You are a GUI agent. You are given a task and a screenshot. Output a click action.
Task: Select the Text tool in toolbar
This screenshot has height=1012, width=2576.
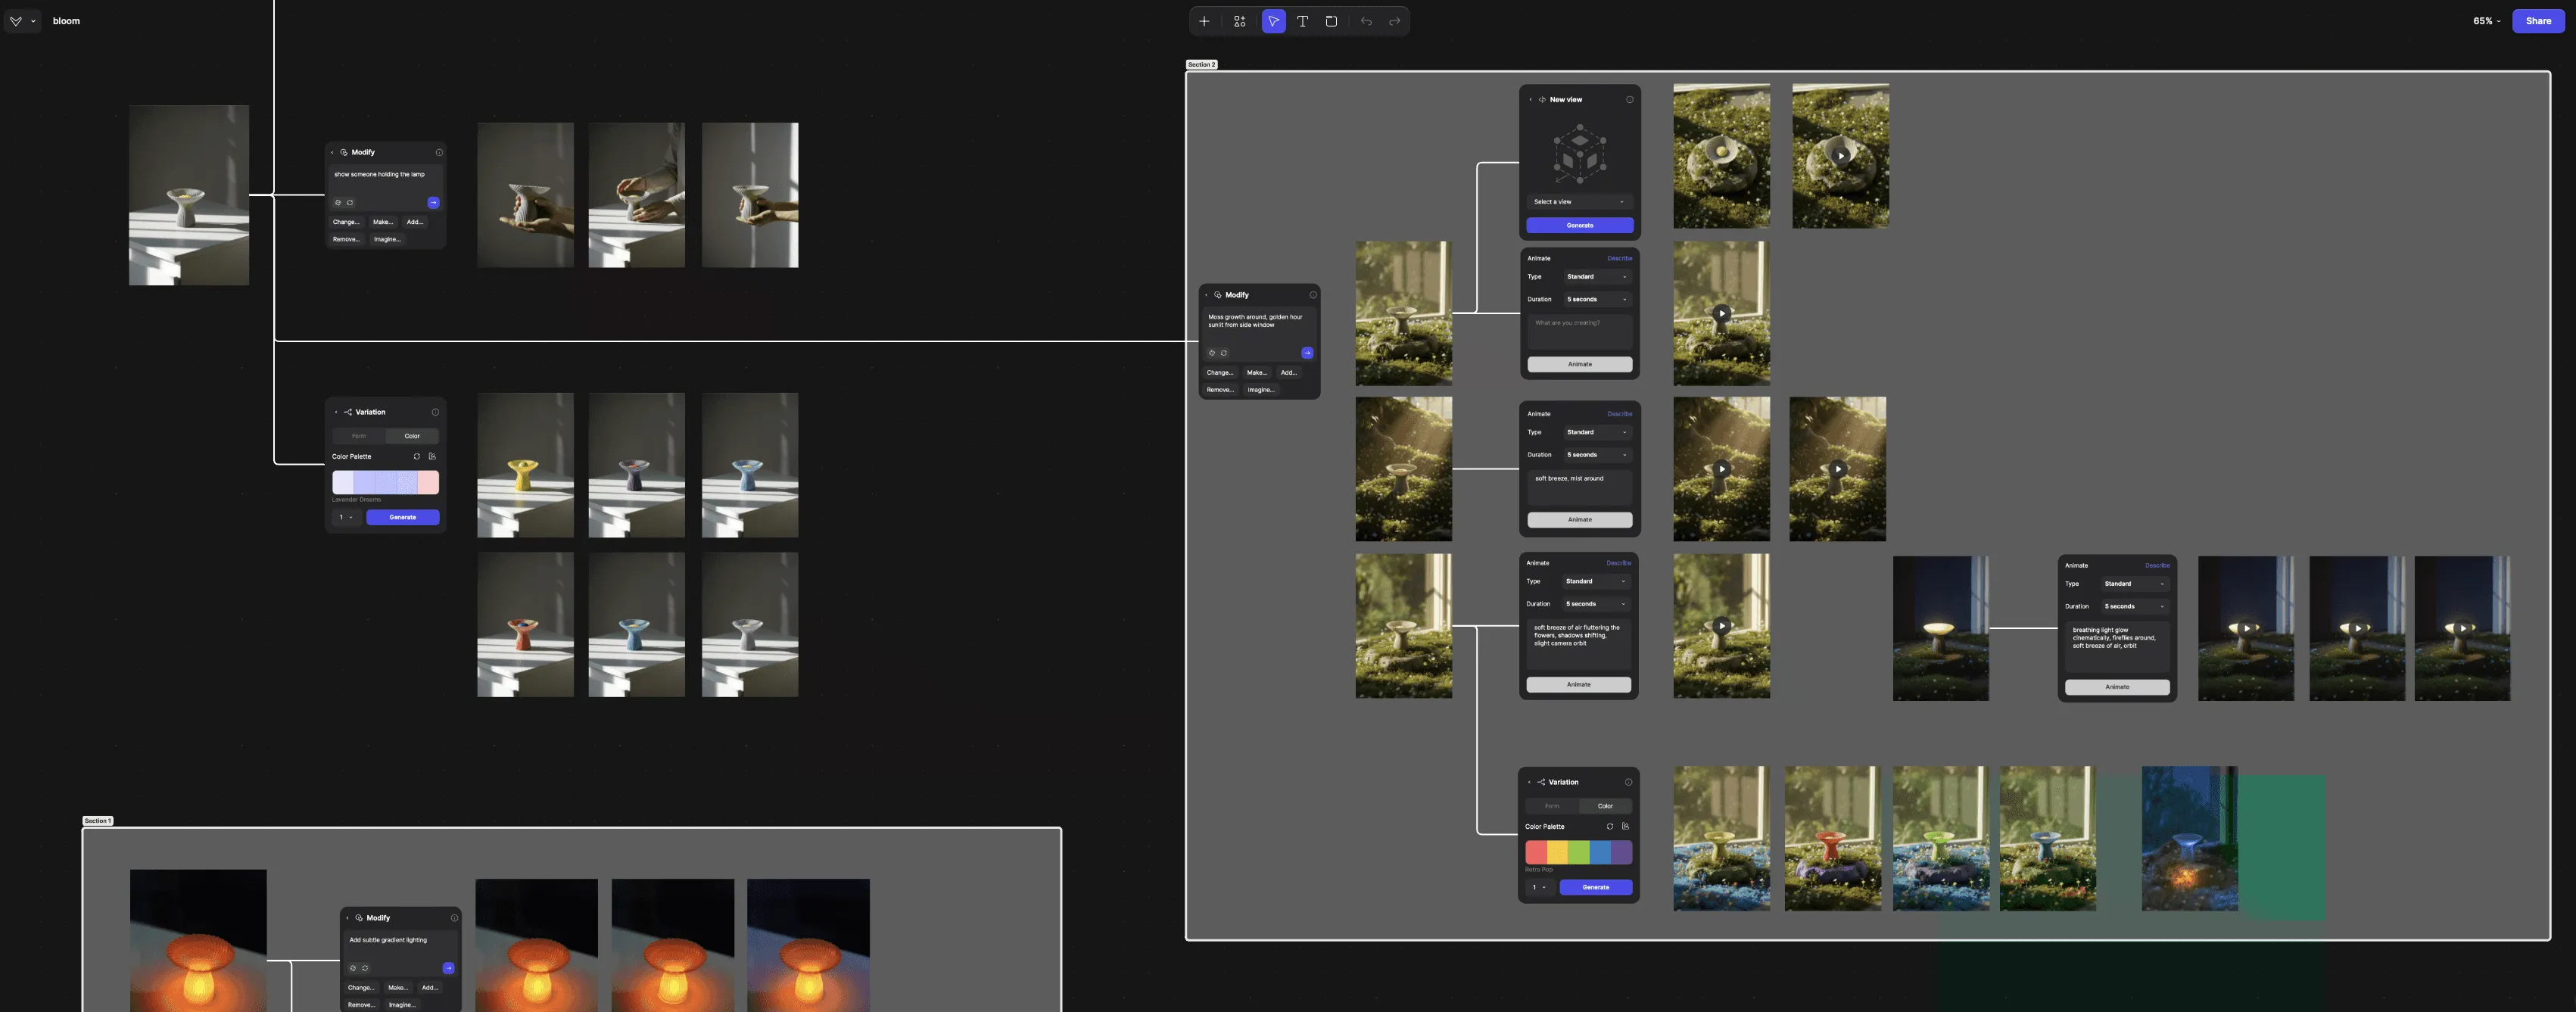tap(1302, 21)
